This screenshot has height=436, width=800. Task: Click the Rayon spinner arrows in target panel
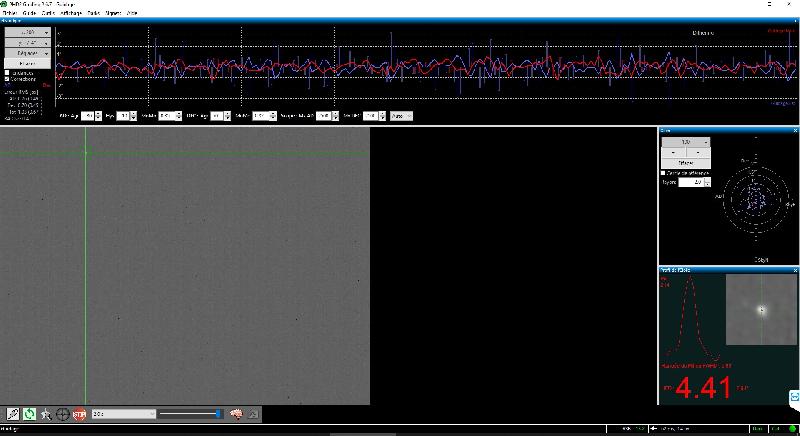click(x=707, y=182)
